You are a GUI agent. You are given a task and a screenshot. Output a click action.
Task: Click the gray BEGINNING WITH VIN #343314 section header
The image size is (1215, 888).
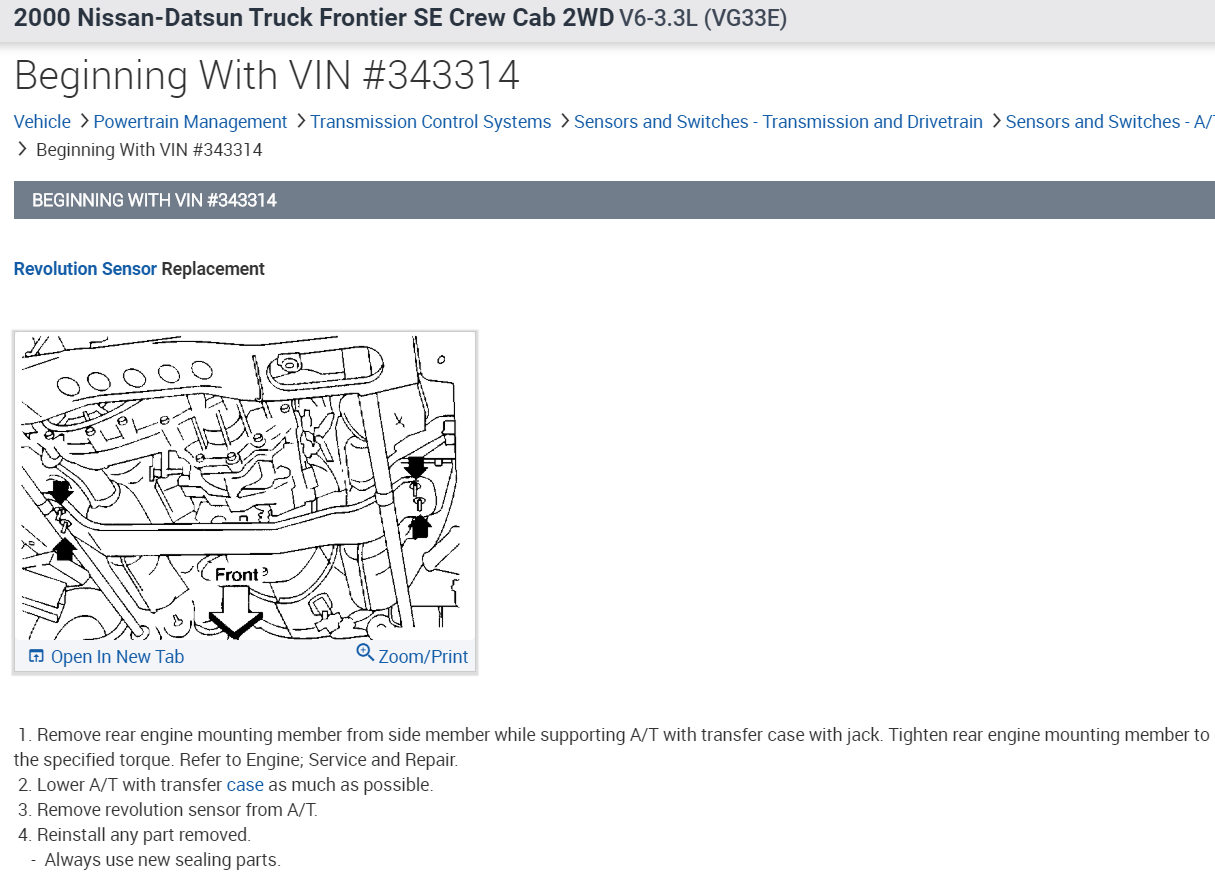coord(614,200)
